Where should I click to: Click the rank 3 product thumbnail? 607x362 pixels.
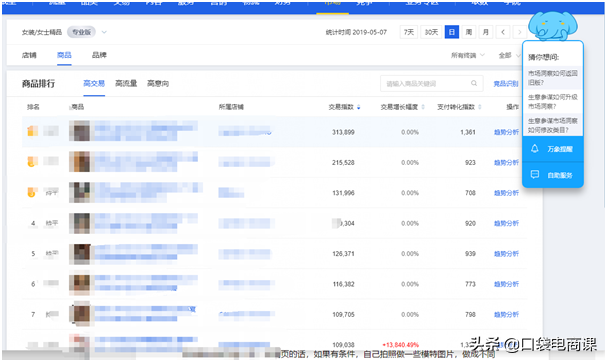[80, 192]
